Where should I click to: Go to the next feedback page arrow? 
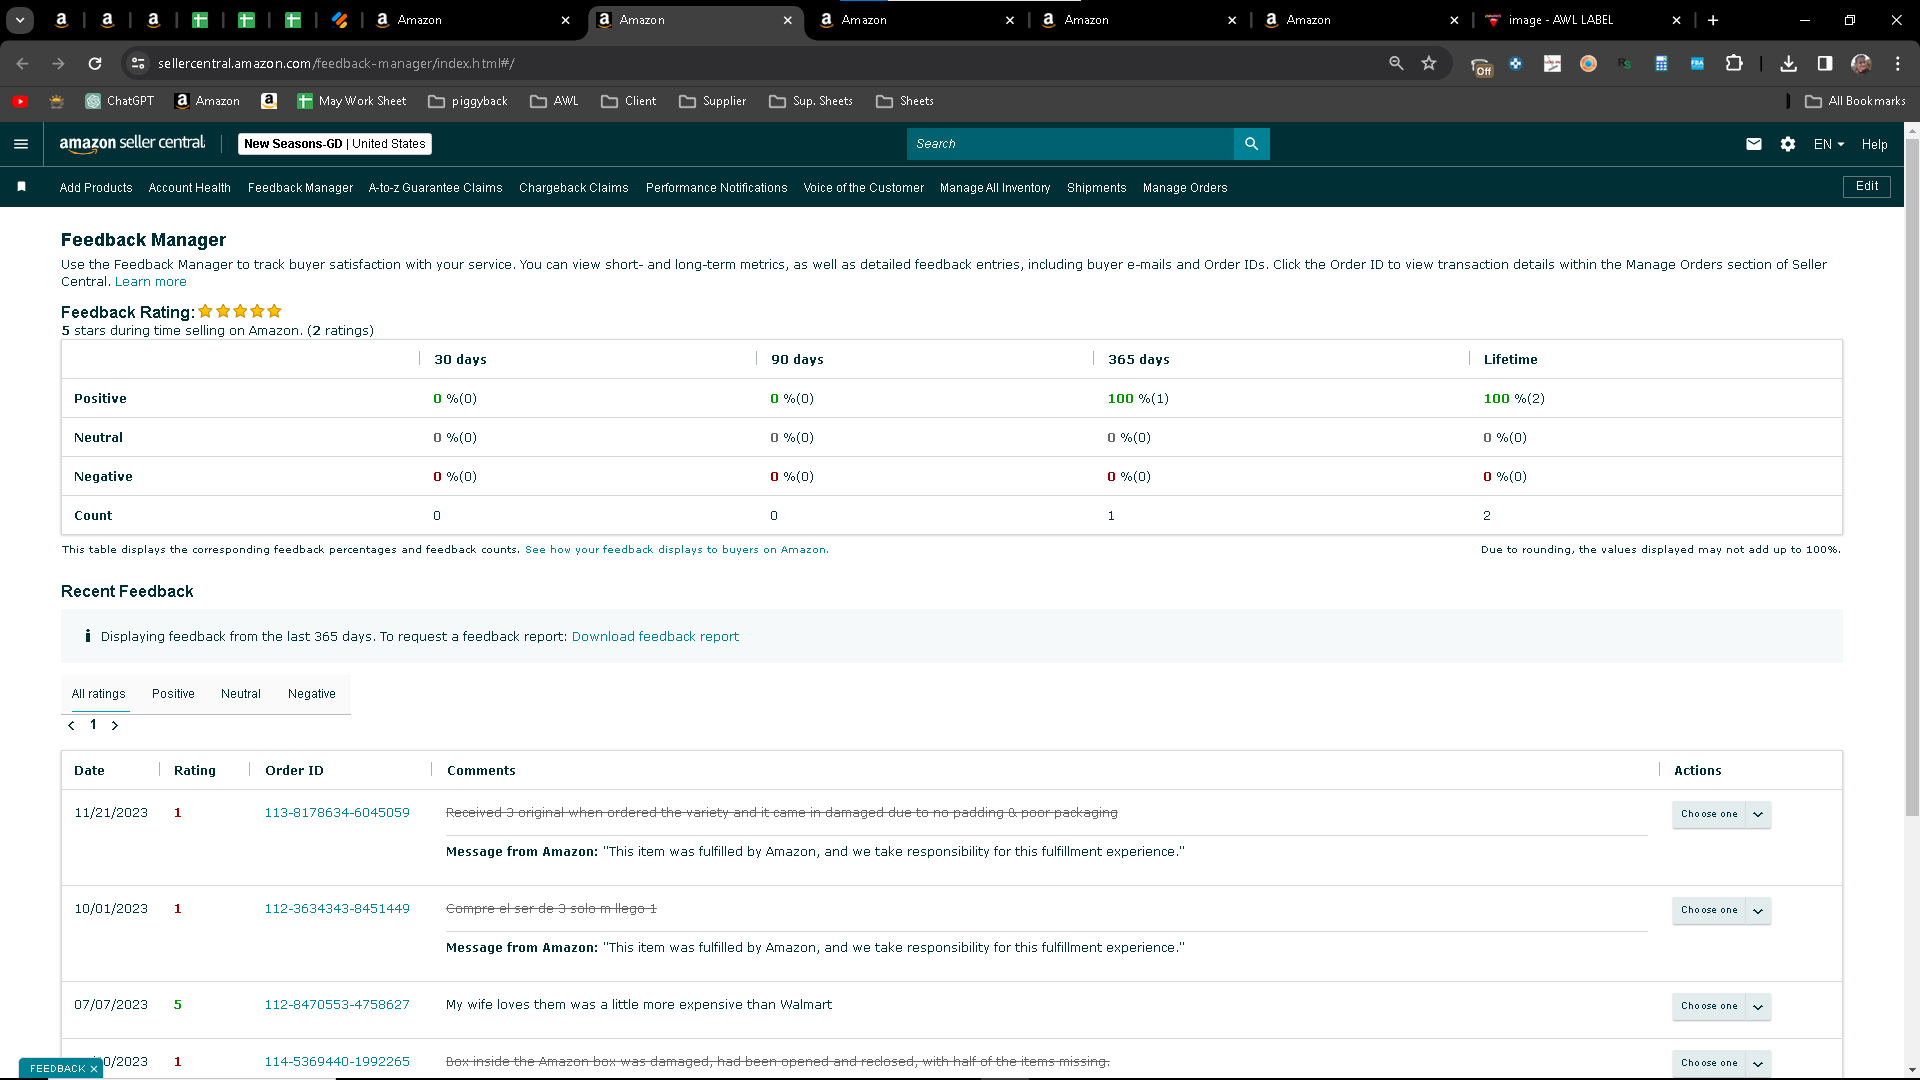coord(115,725)
